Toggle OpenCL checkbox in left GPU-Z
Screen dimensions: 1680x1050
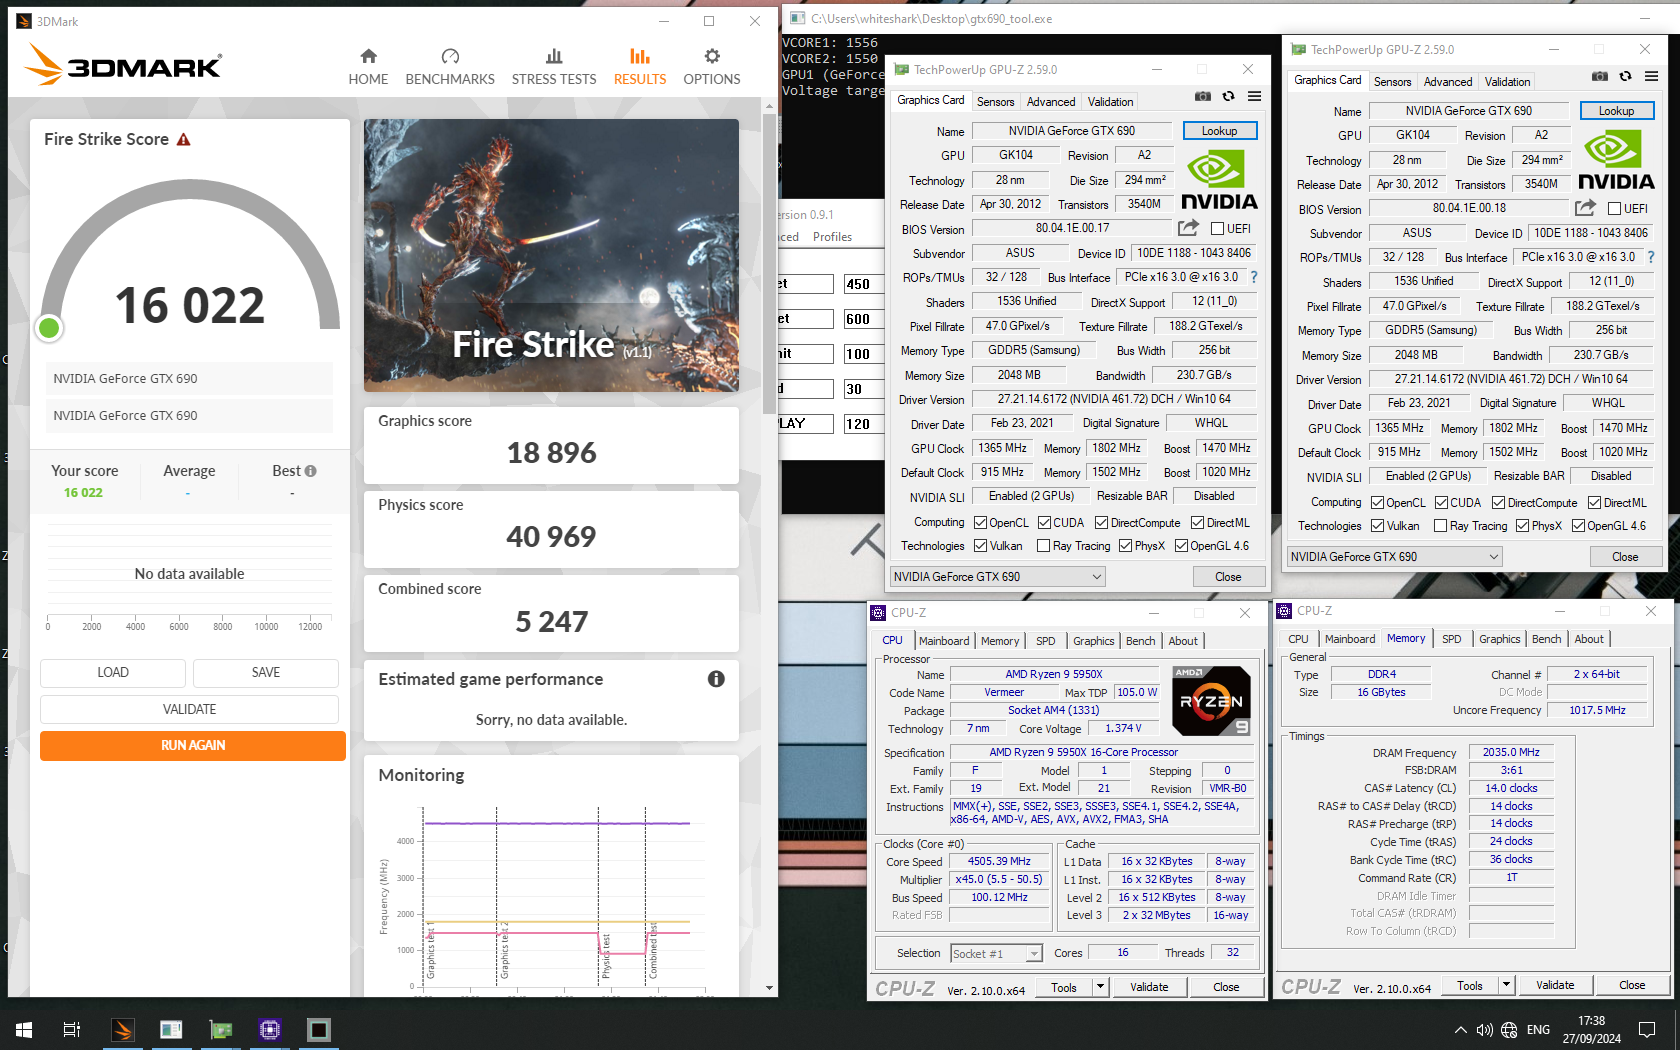click(981, 523)
